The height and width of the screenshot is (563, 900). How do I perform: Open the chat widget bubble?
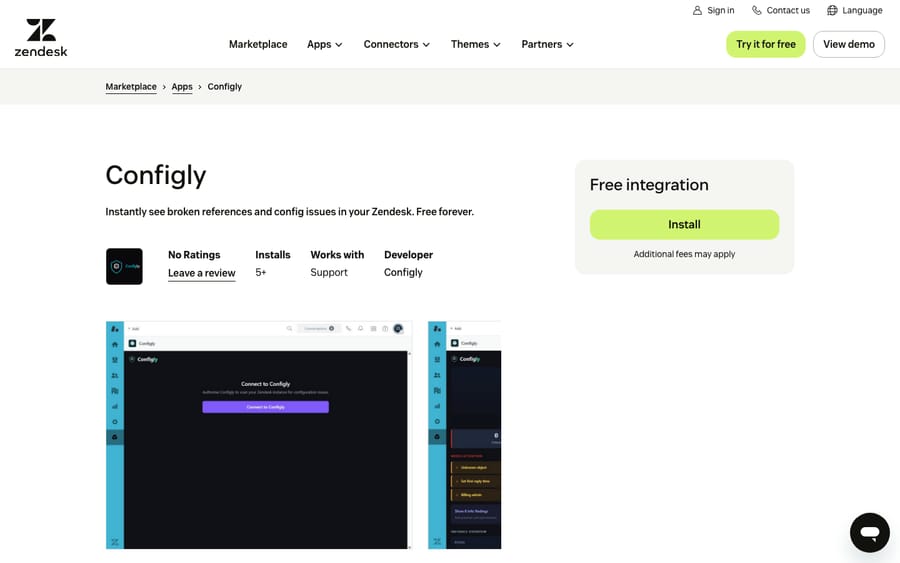pyautogui.click(x=870, y=533)
